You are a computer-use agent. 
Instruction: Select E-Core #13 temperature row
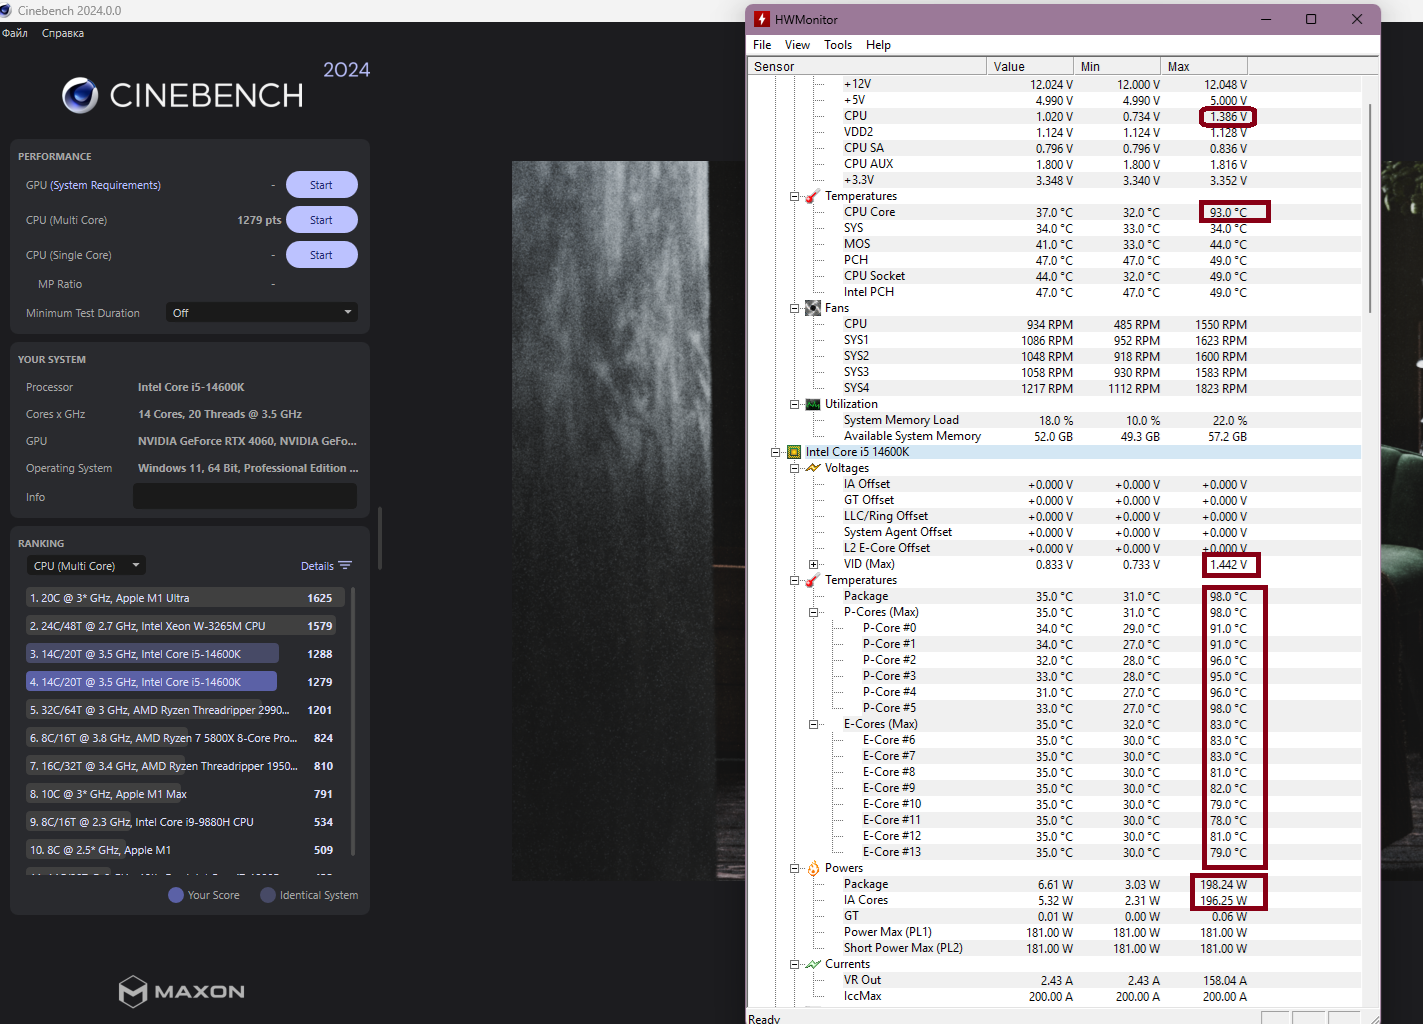pyautogui.click(x=1054, y=852)
